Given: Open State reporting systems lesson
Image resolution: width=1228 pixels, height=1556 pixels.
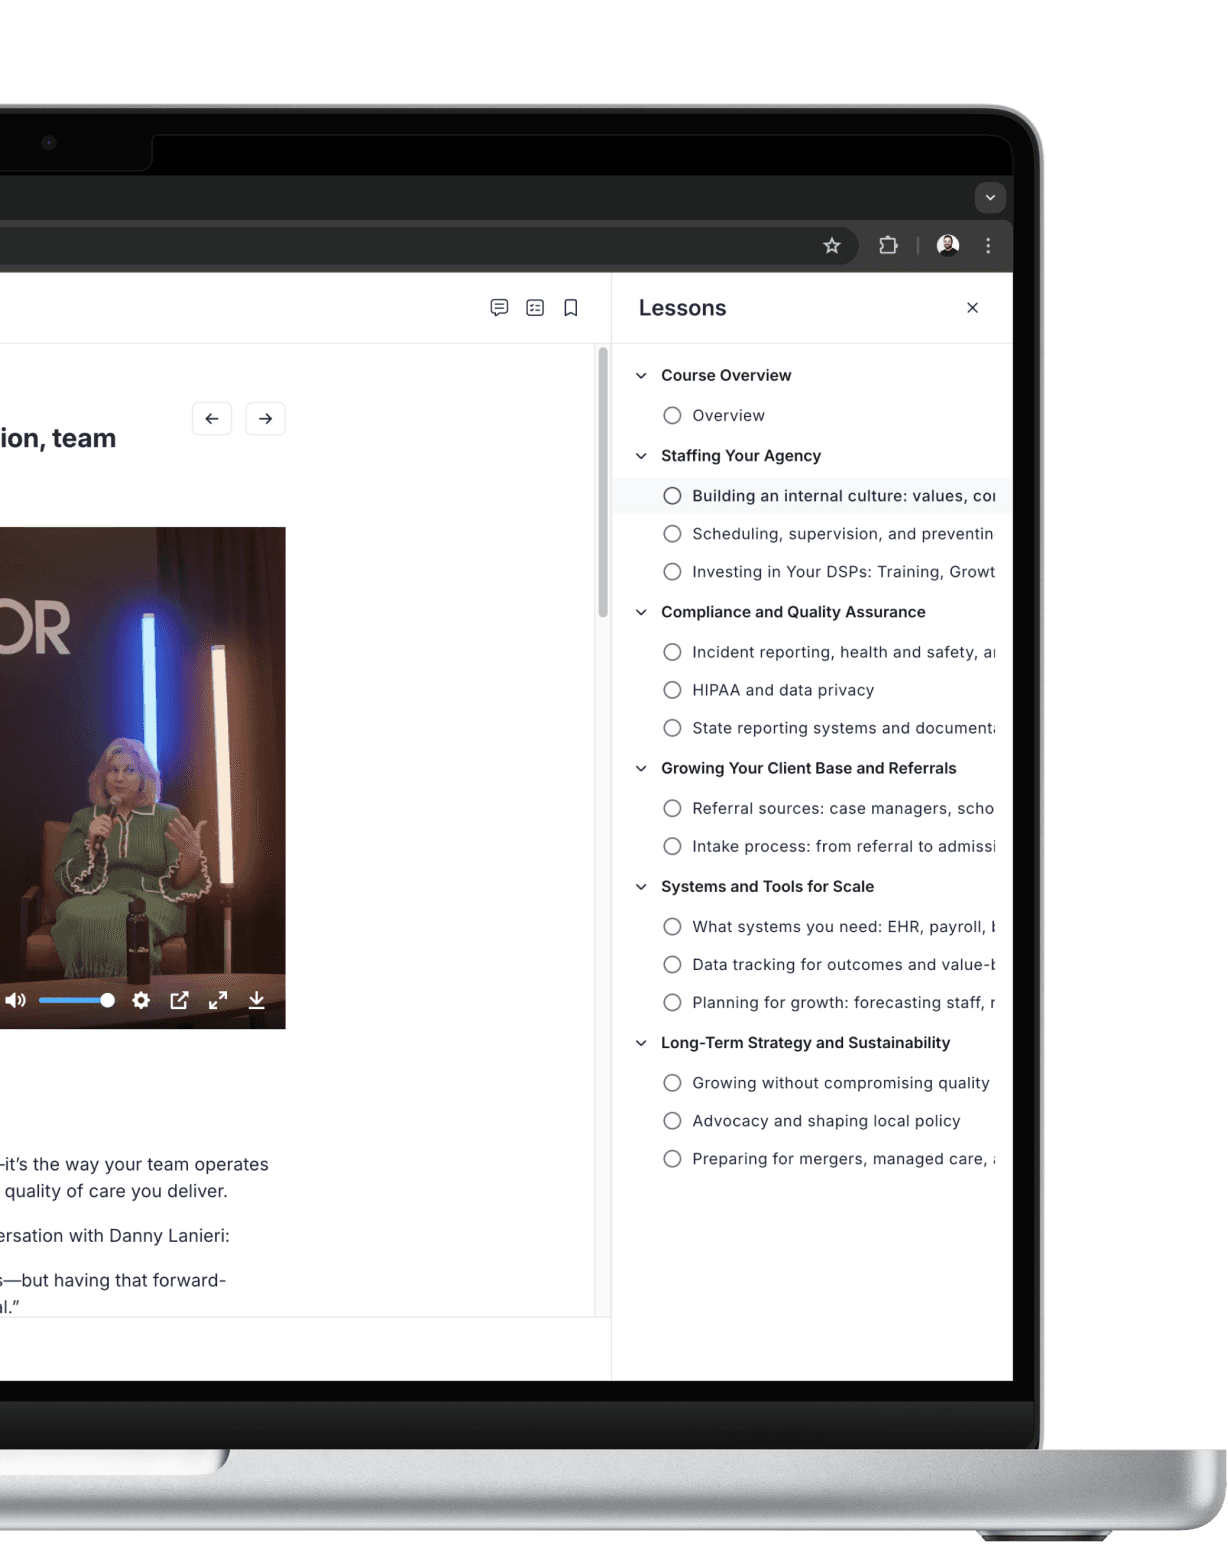Looking at the screenshot, I should 843,728.
